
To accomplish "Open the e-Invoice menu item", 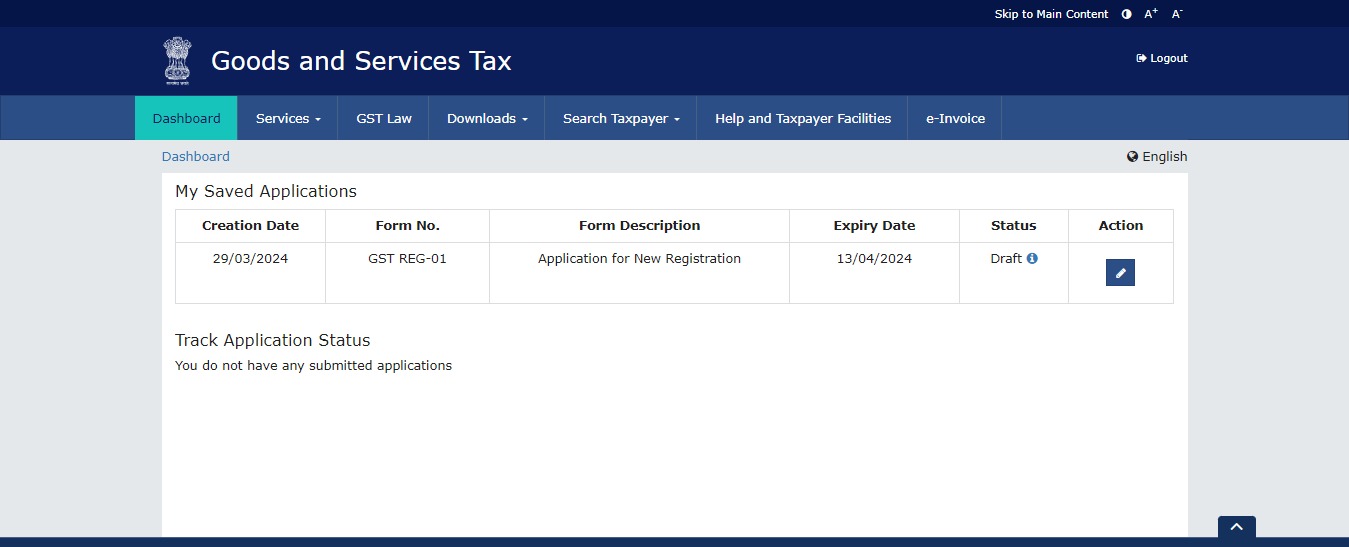I will 955,118.
